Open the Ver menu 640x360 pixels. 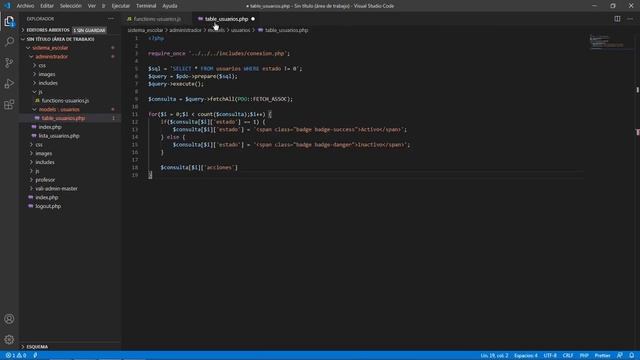(92, 6)
